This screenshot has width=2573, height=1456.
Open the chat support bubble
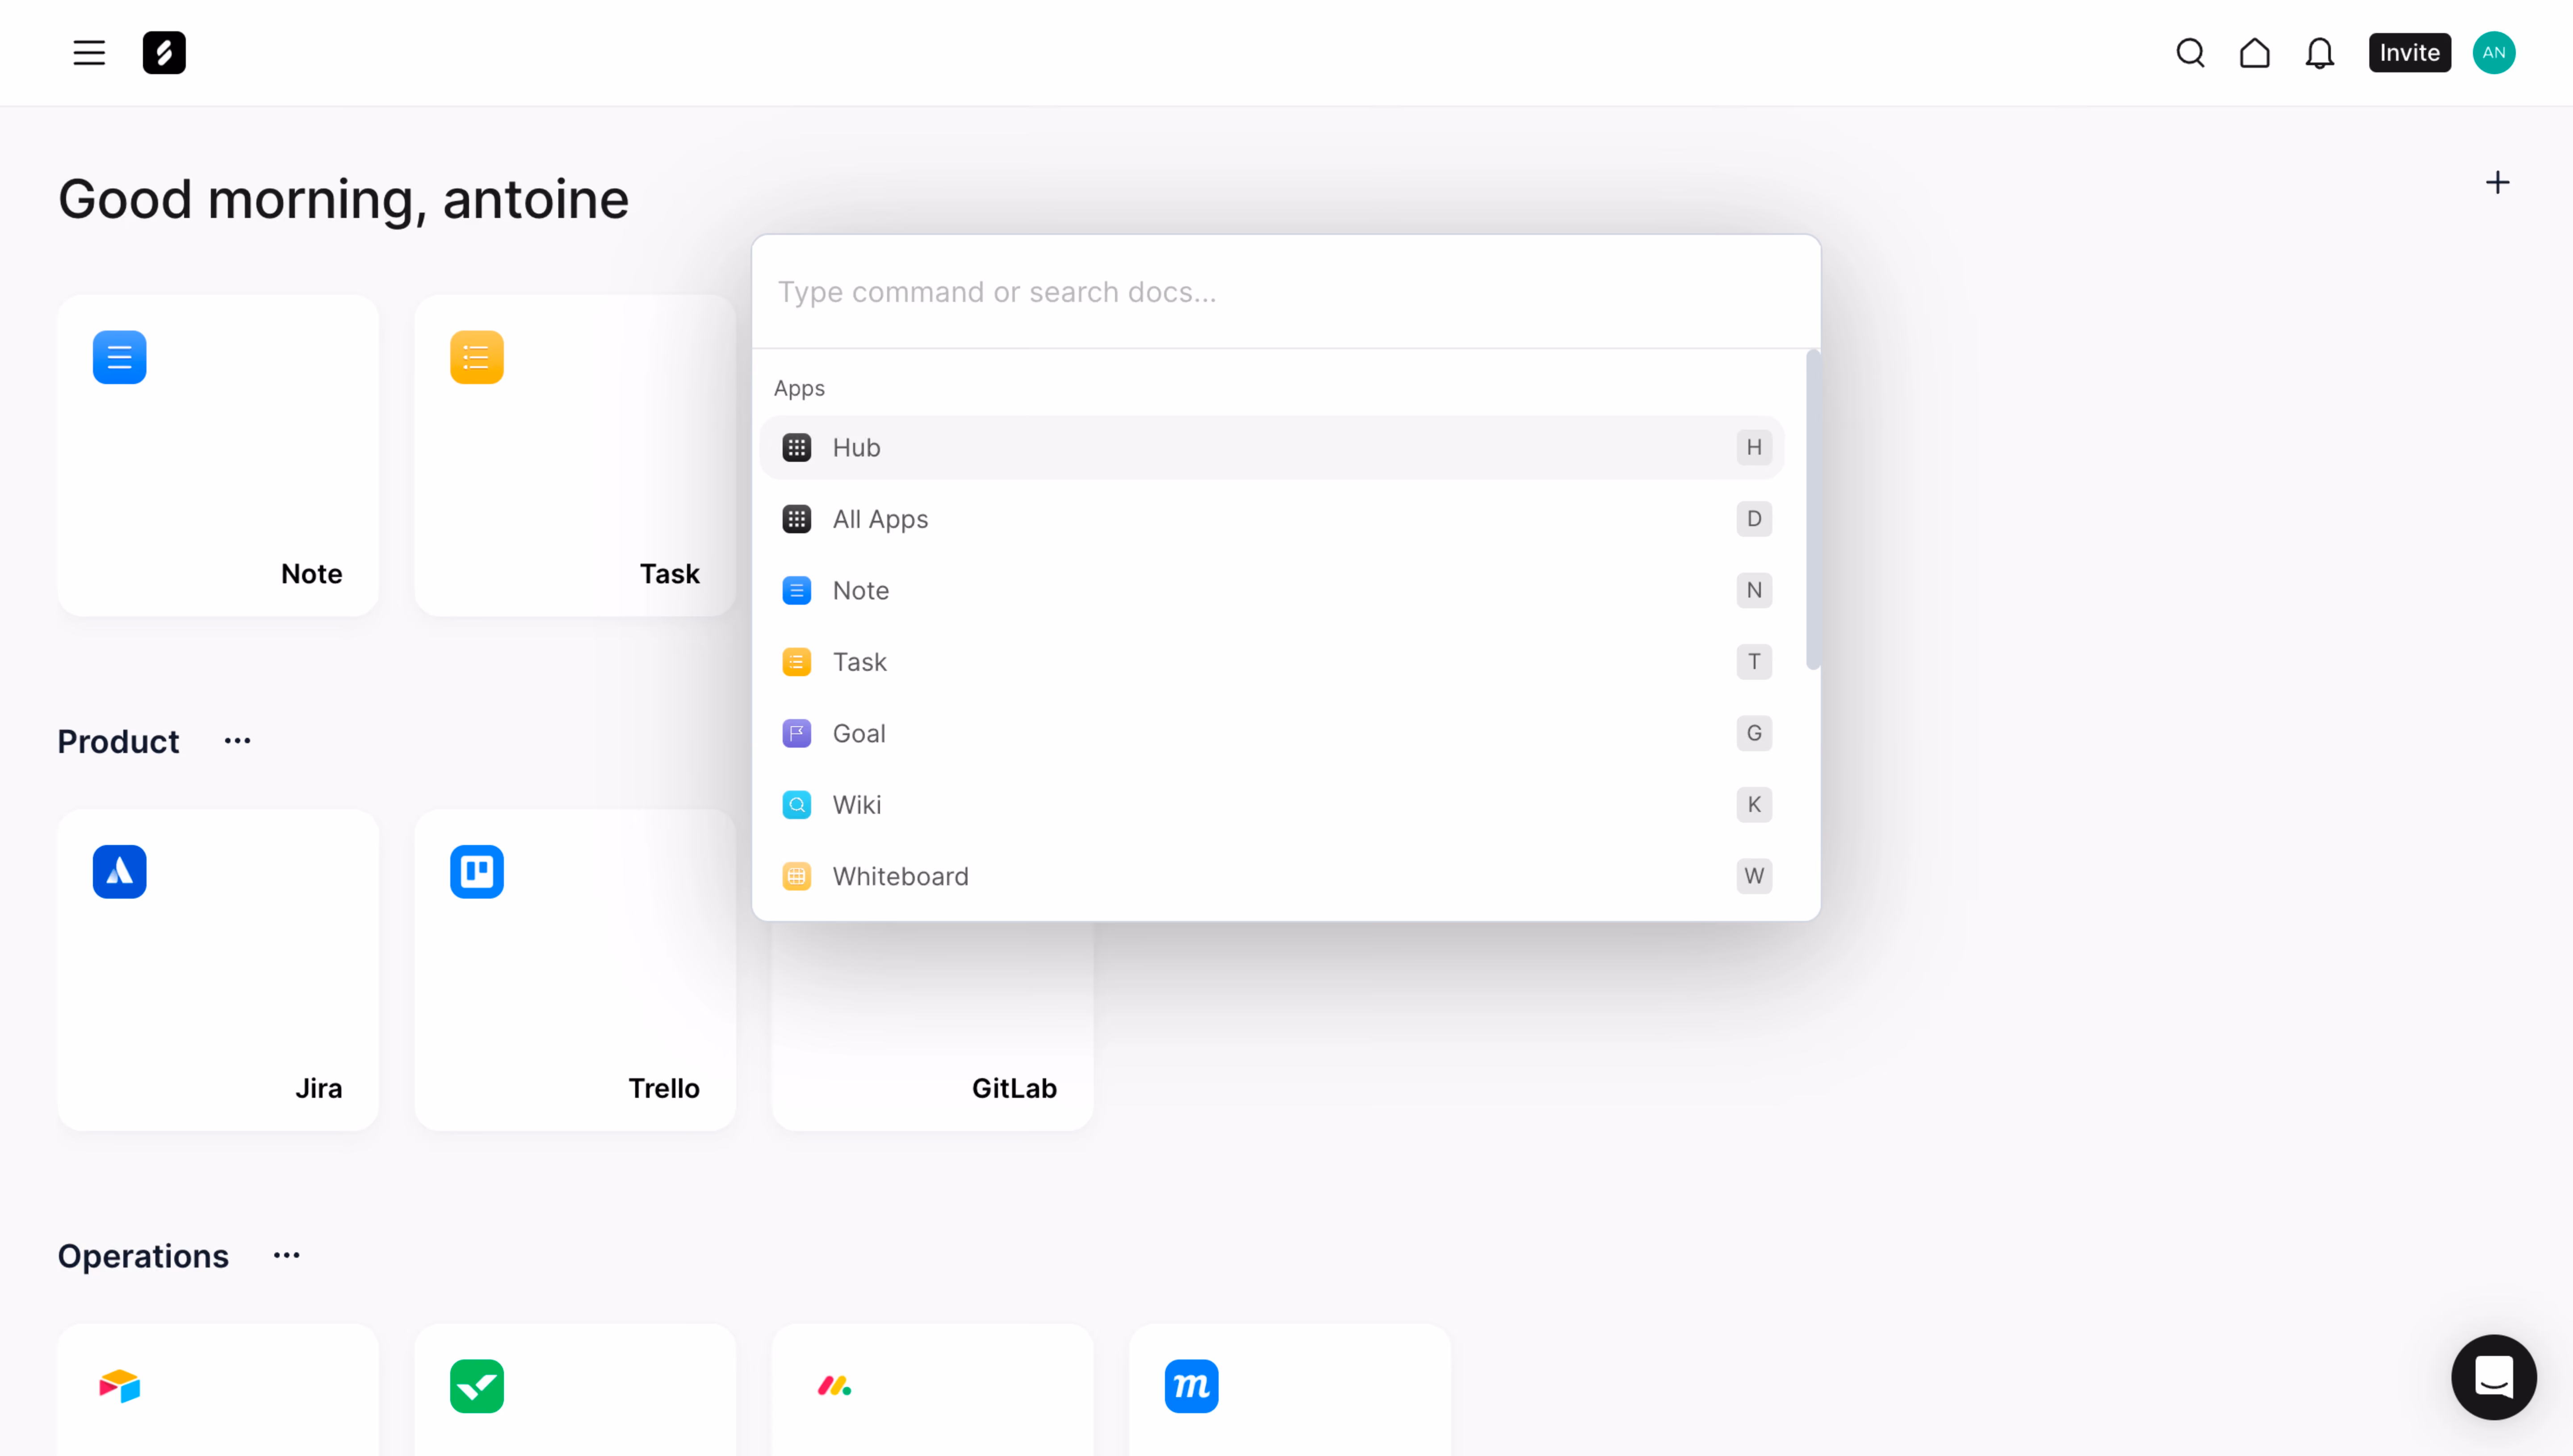coord(2494,1377)
